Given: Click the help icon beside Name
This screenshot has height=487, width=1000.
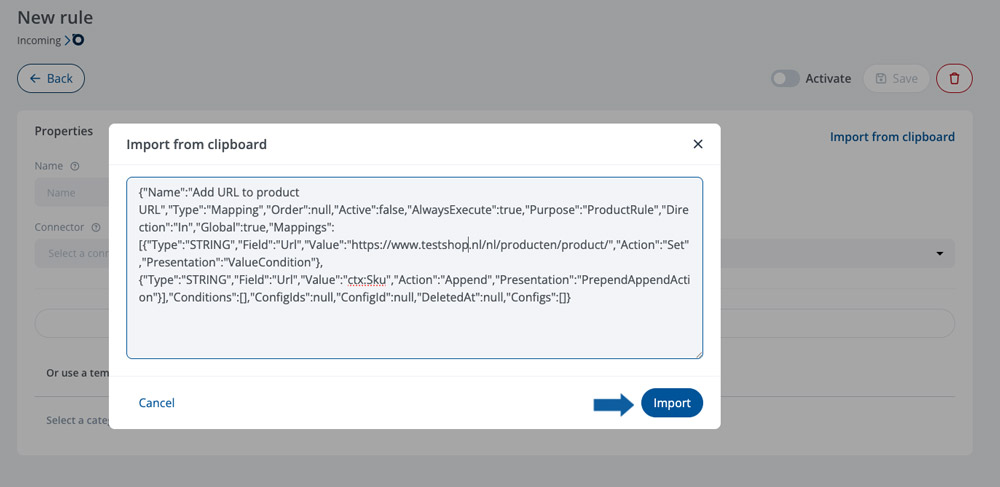Looking at the screenshot, I should click(75, 166).
